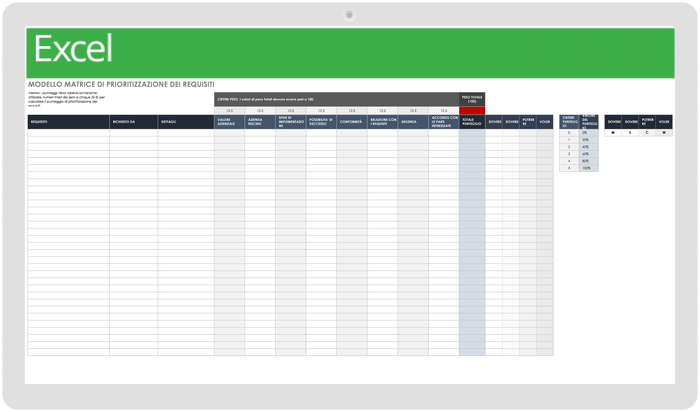This screenshot has height=412, width=700.
Task: Select the URGENZA column header
Action: click(413, 122)
